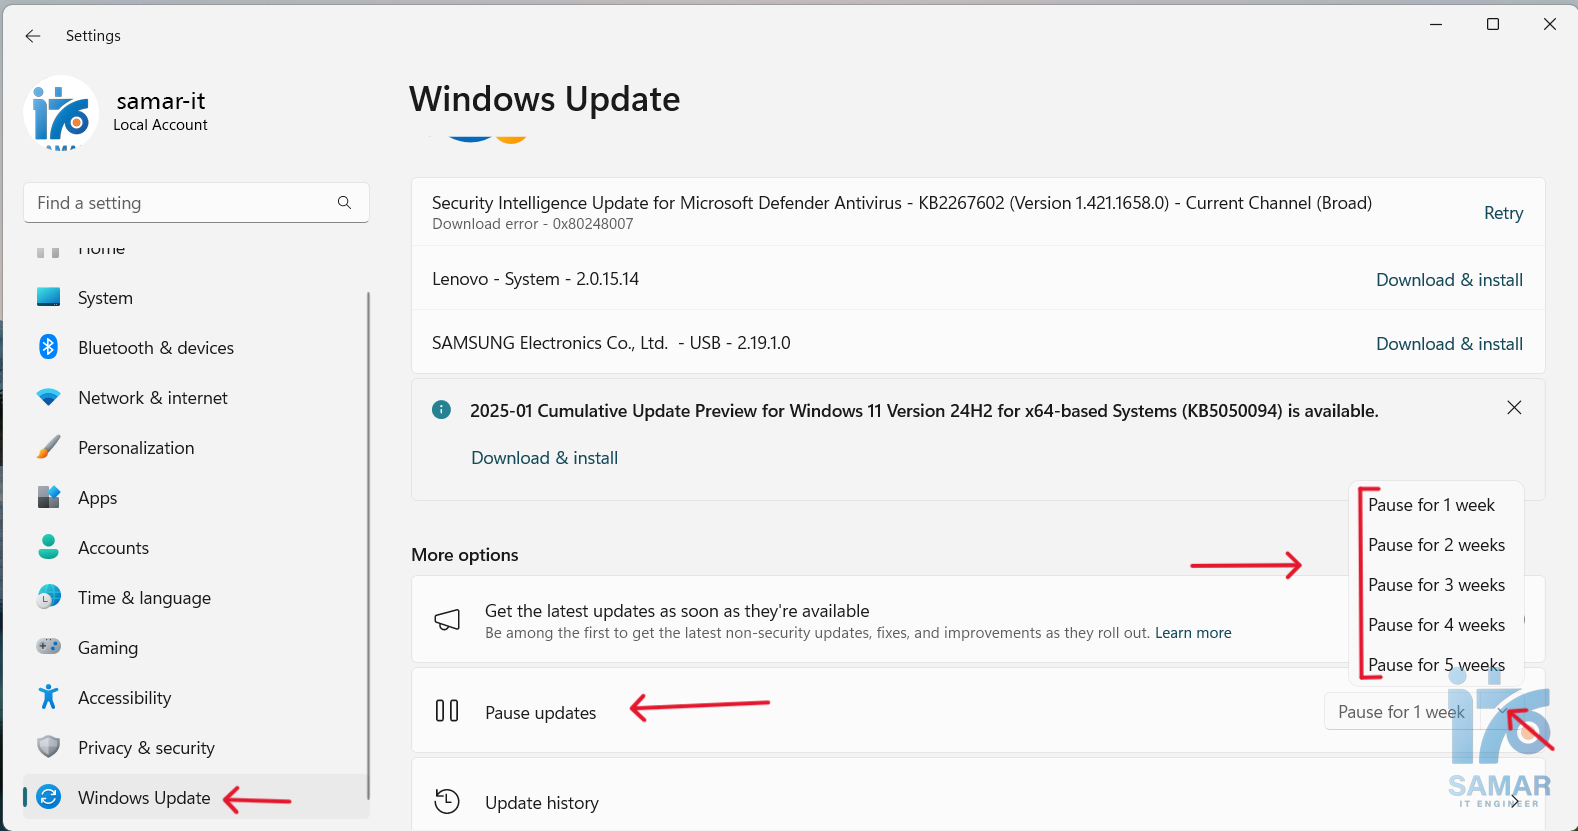Choose Pause for 5 weeks

pos(1436,665)
